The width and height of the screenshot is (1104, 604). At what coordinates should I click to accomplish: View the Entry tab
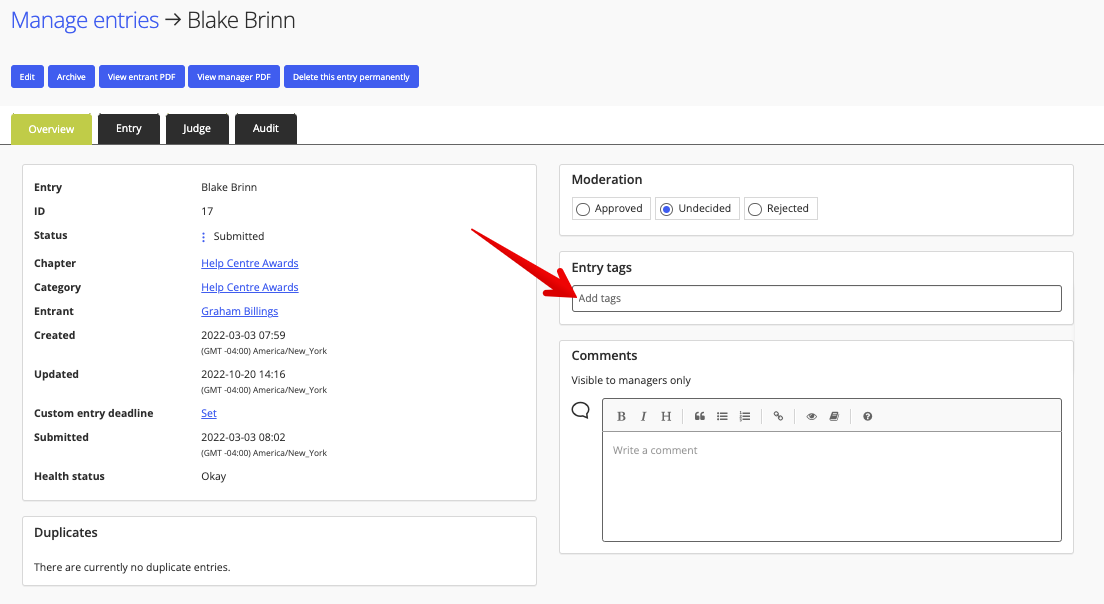click(128, 128)
